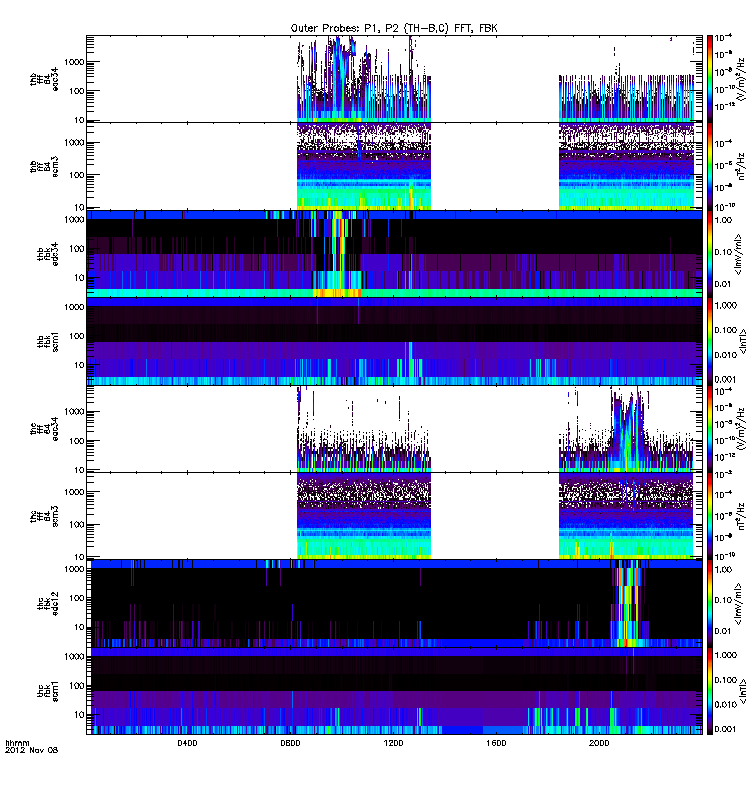Click the '1000' y-axis tick of the thb eac34 panel
750x800 pixels.
click(x=74, y=62)
